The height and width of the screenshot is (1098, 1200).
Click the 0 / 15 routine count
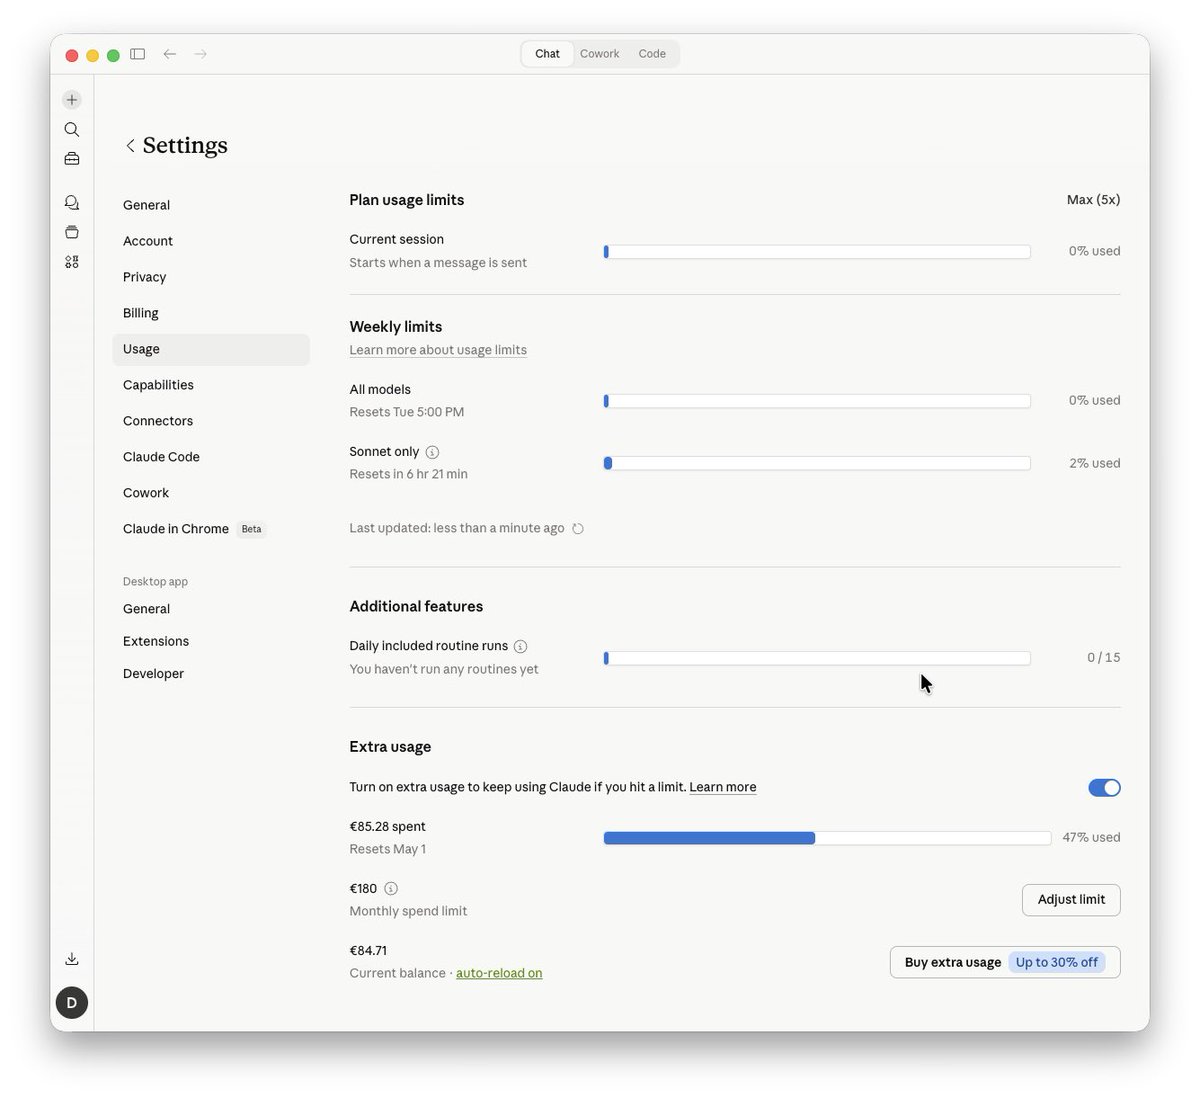1104,658
